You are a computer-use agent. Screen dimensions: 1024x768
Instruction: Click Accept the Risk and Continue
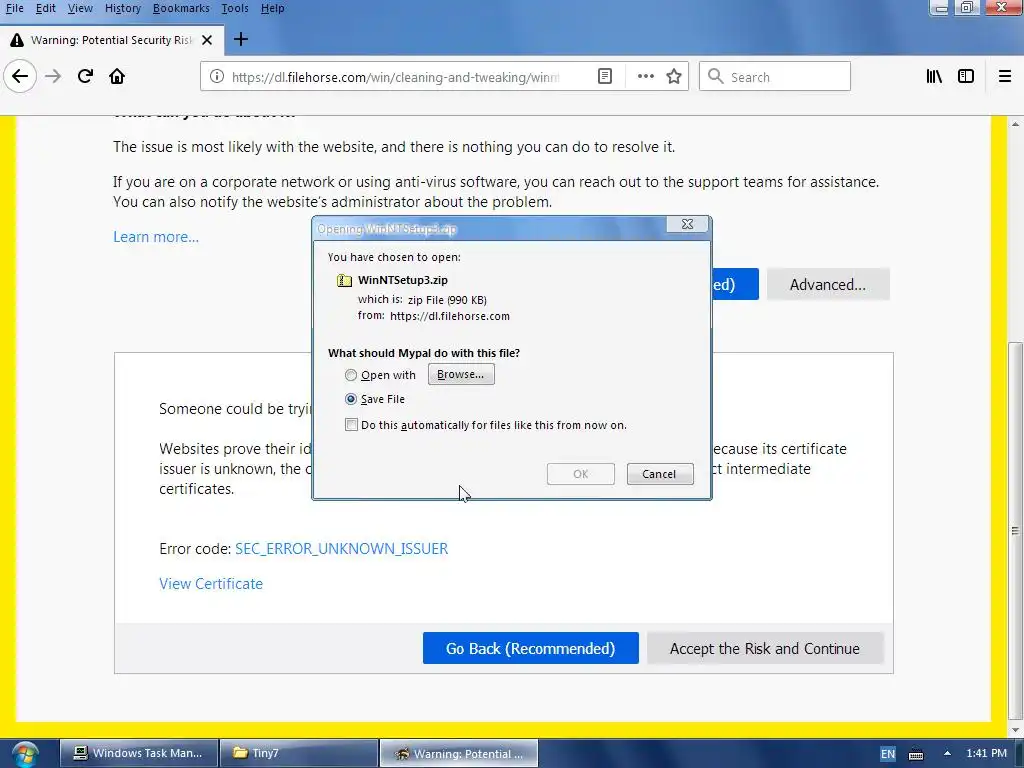point(765,648)
